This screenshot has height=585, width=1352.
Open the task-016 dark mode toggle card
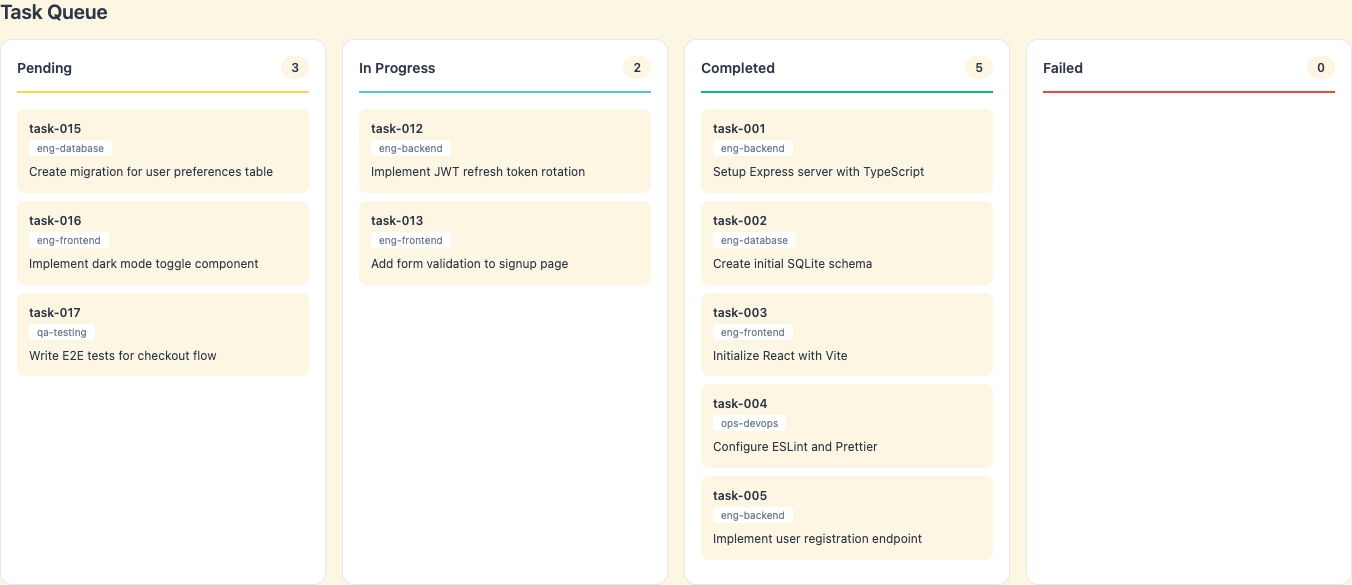pos(162,242)
